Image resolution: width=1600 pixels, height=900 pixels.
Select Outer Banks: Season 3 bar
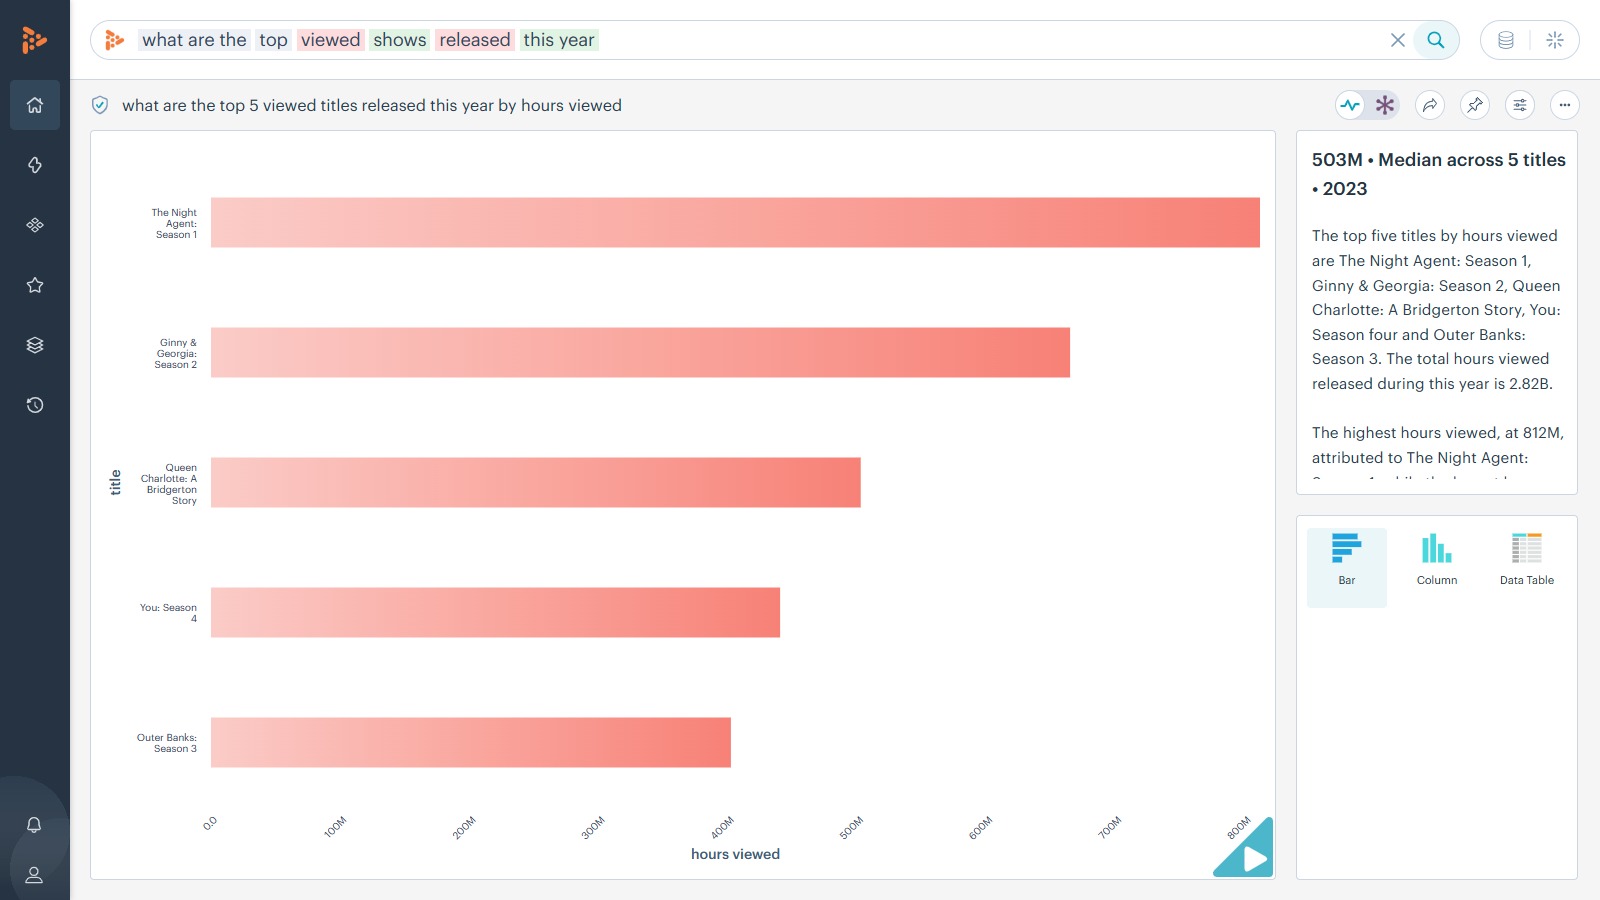point(470,742)
